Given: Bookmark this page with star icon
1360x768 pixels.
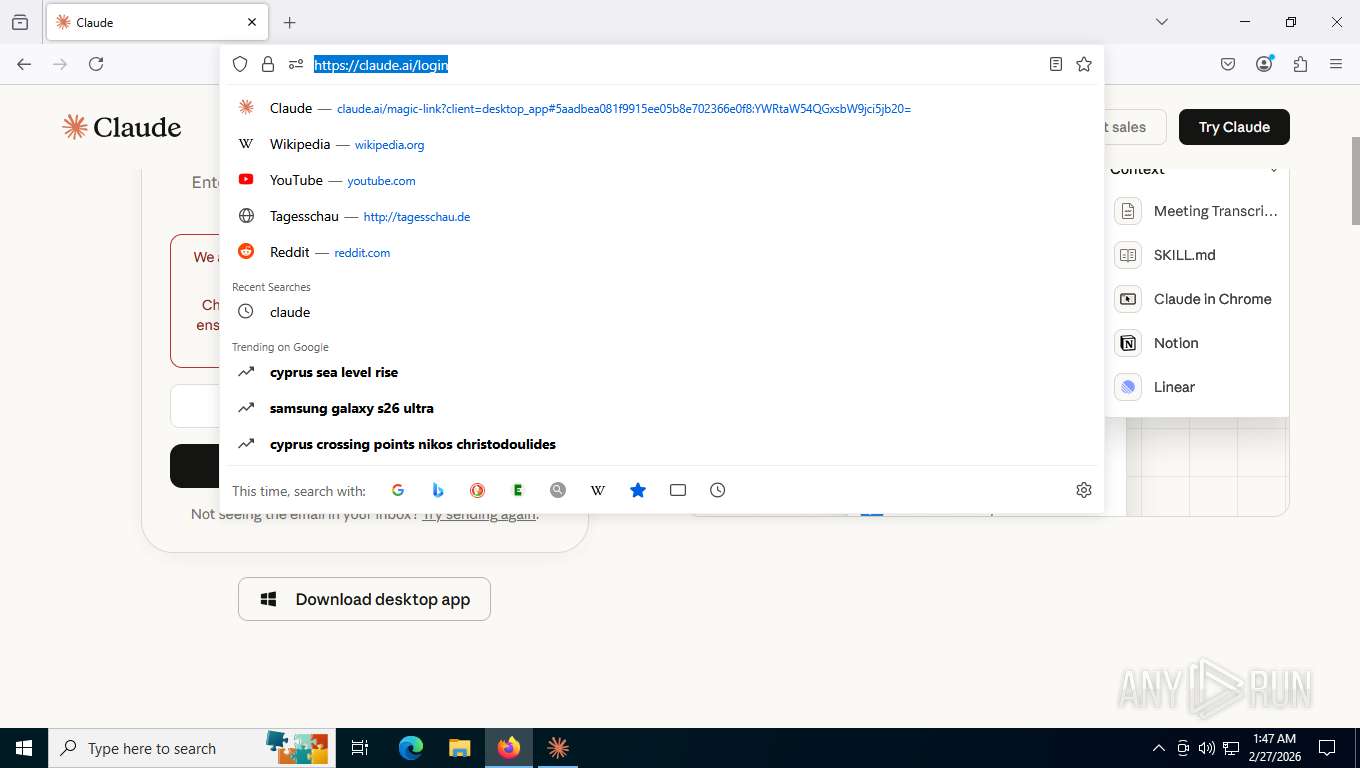Looking at the screenshot, I should (1084, 64).
